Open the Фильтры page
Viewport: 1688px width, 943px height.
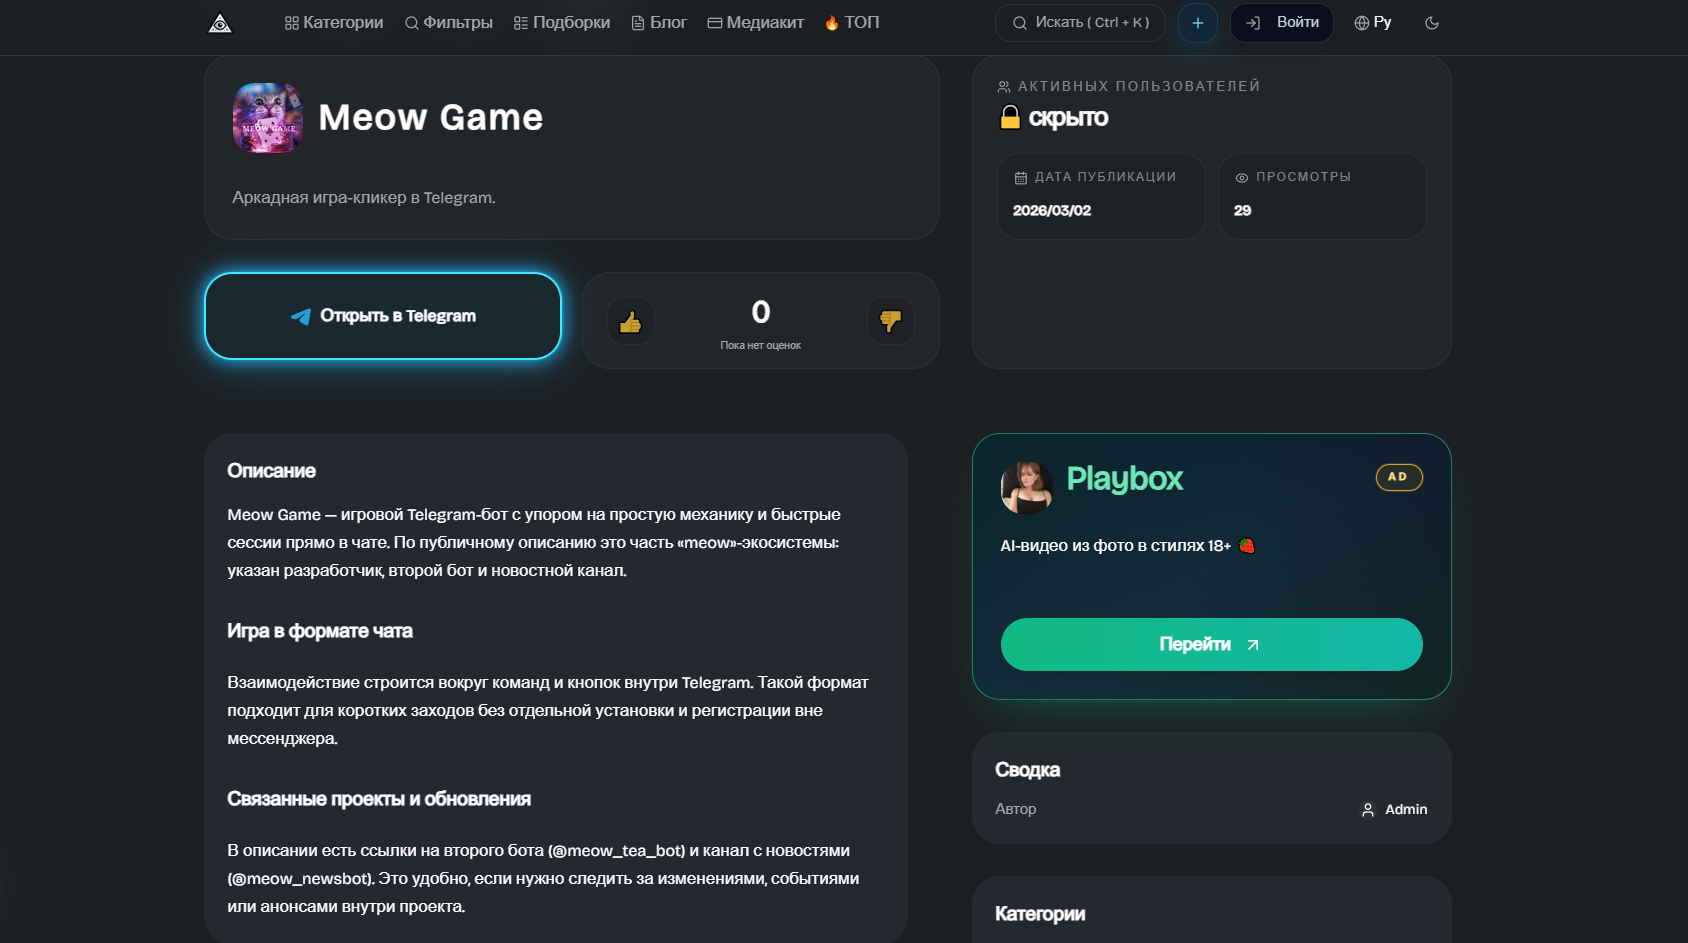pos(449,23)
